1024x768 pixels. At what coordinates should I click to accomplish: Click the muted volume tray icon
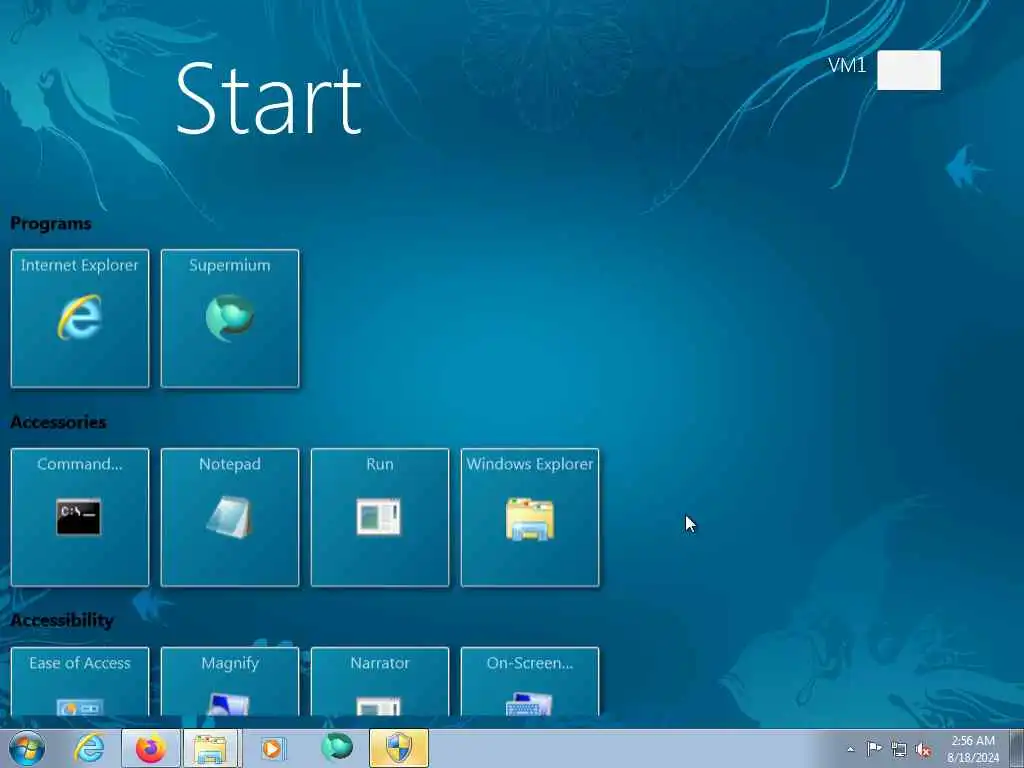click(x=923, y=749)
